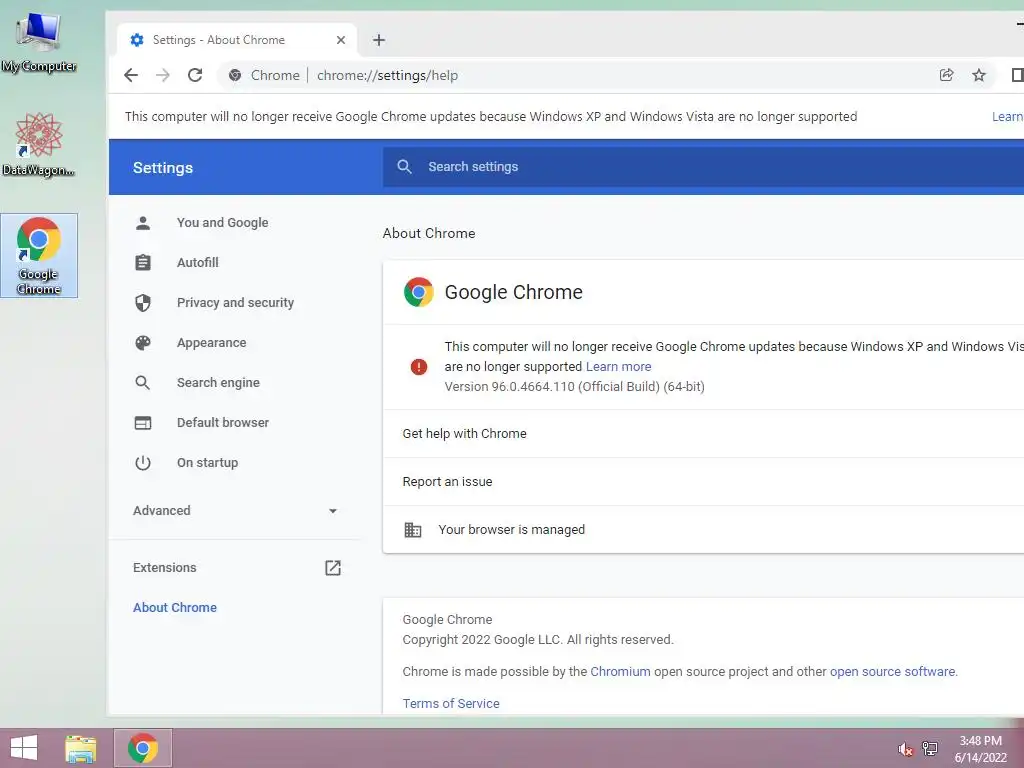Click the About Chrome page heading
The image size is (1024, 768).
[x=429, y=233]
